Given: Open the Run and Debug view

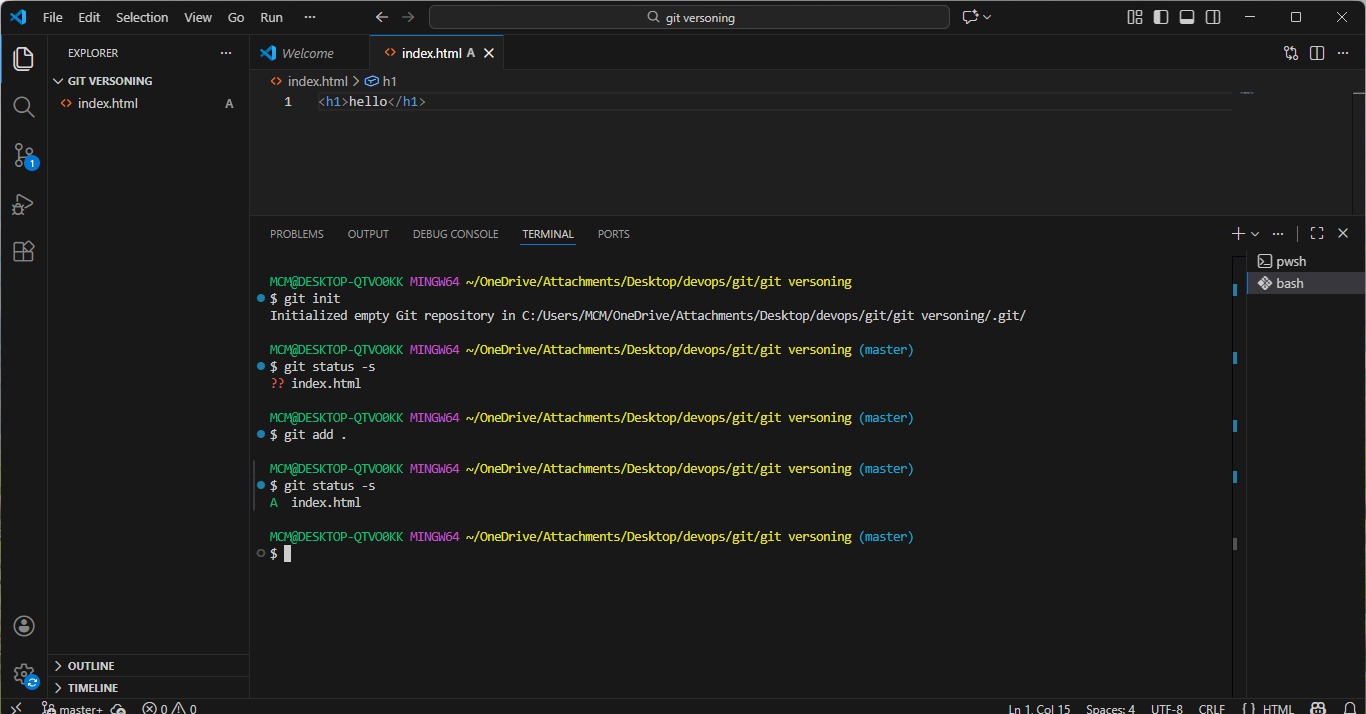Looking at the screenshot, I should click(x=24, y=204).
